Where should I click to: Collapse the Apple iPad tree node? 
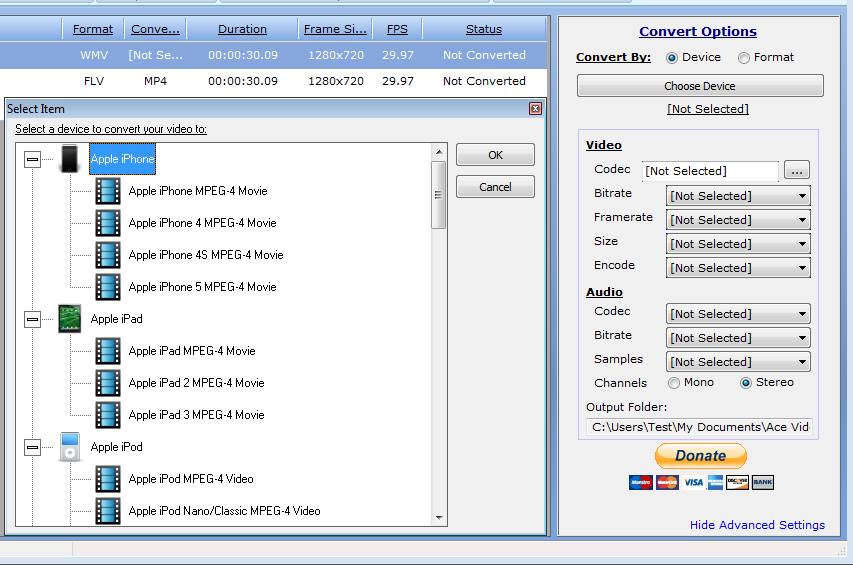33,319
